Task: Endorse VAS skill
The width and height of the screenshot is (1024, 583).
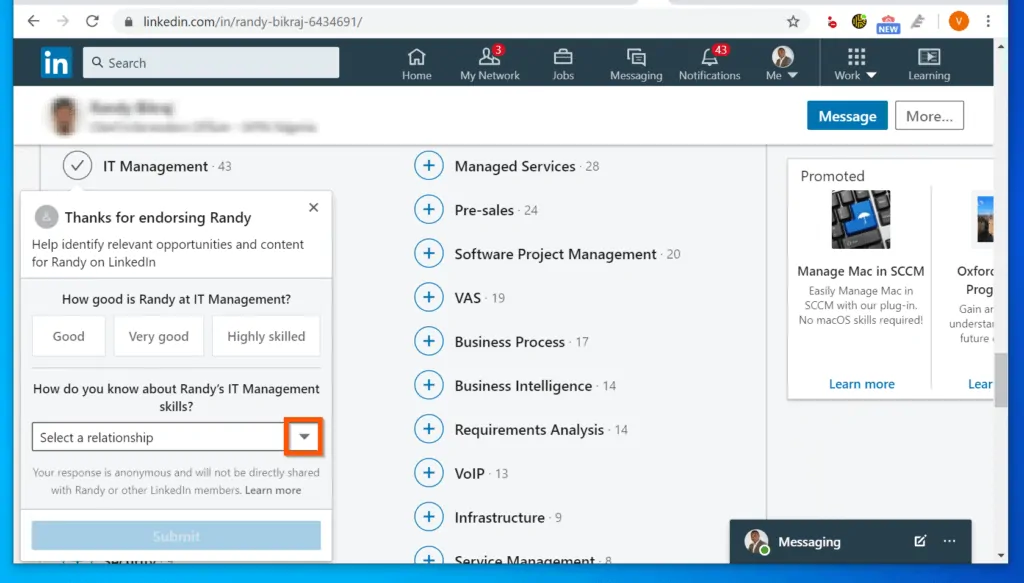Action: (429, 297)
